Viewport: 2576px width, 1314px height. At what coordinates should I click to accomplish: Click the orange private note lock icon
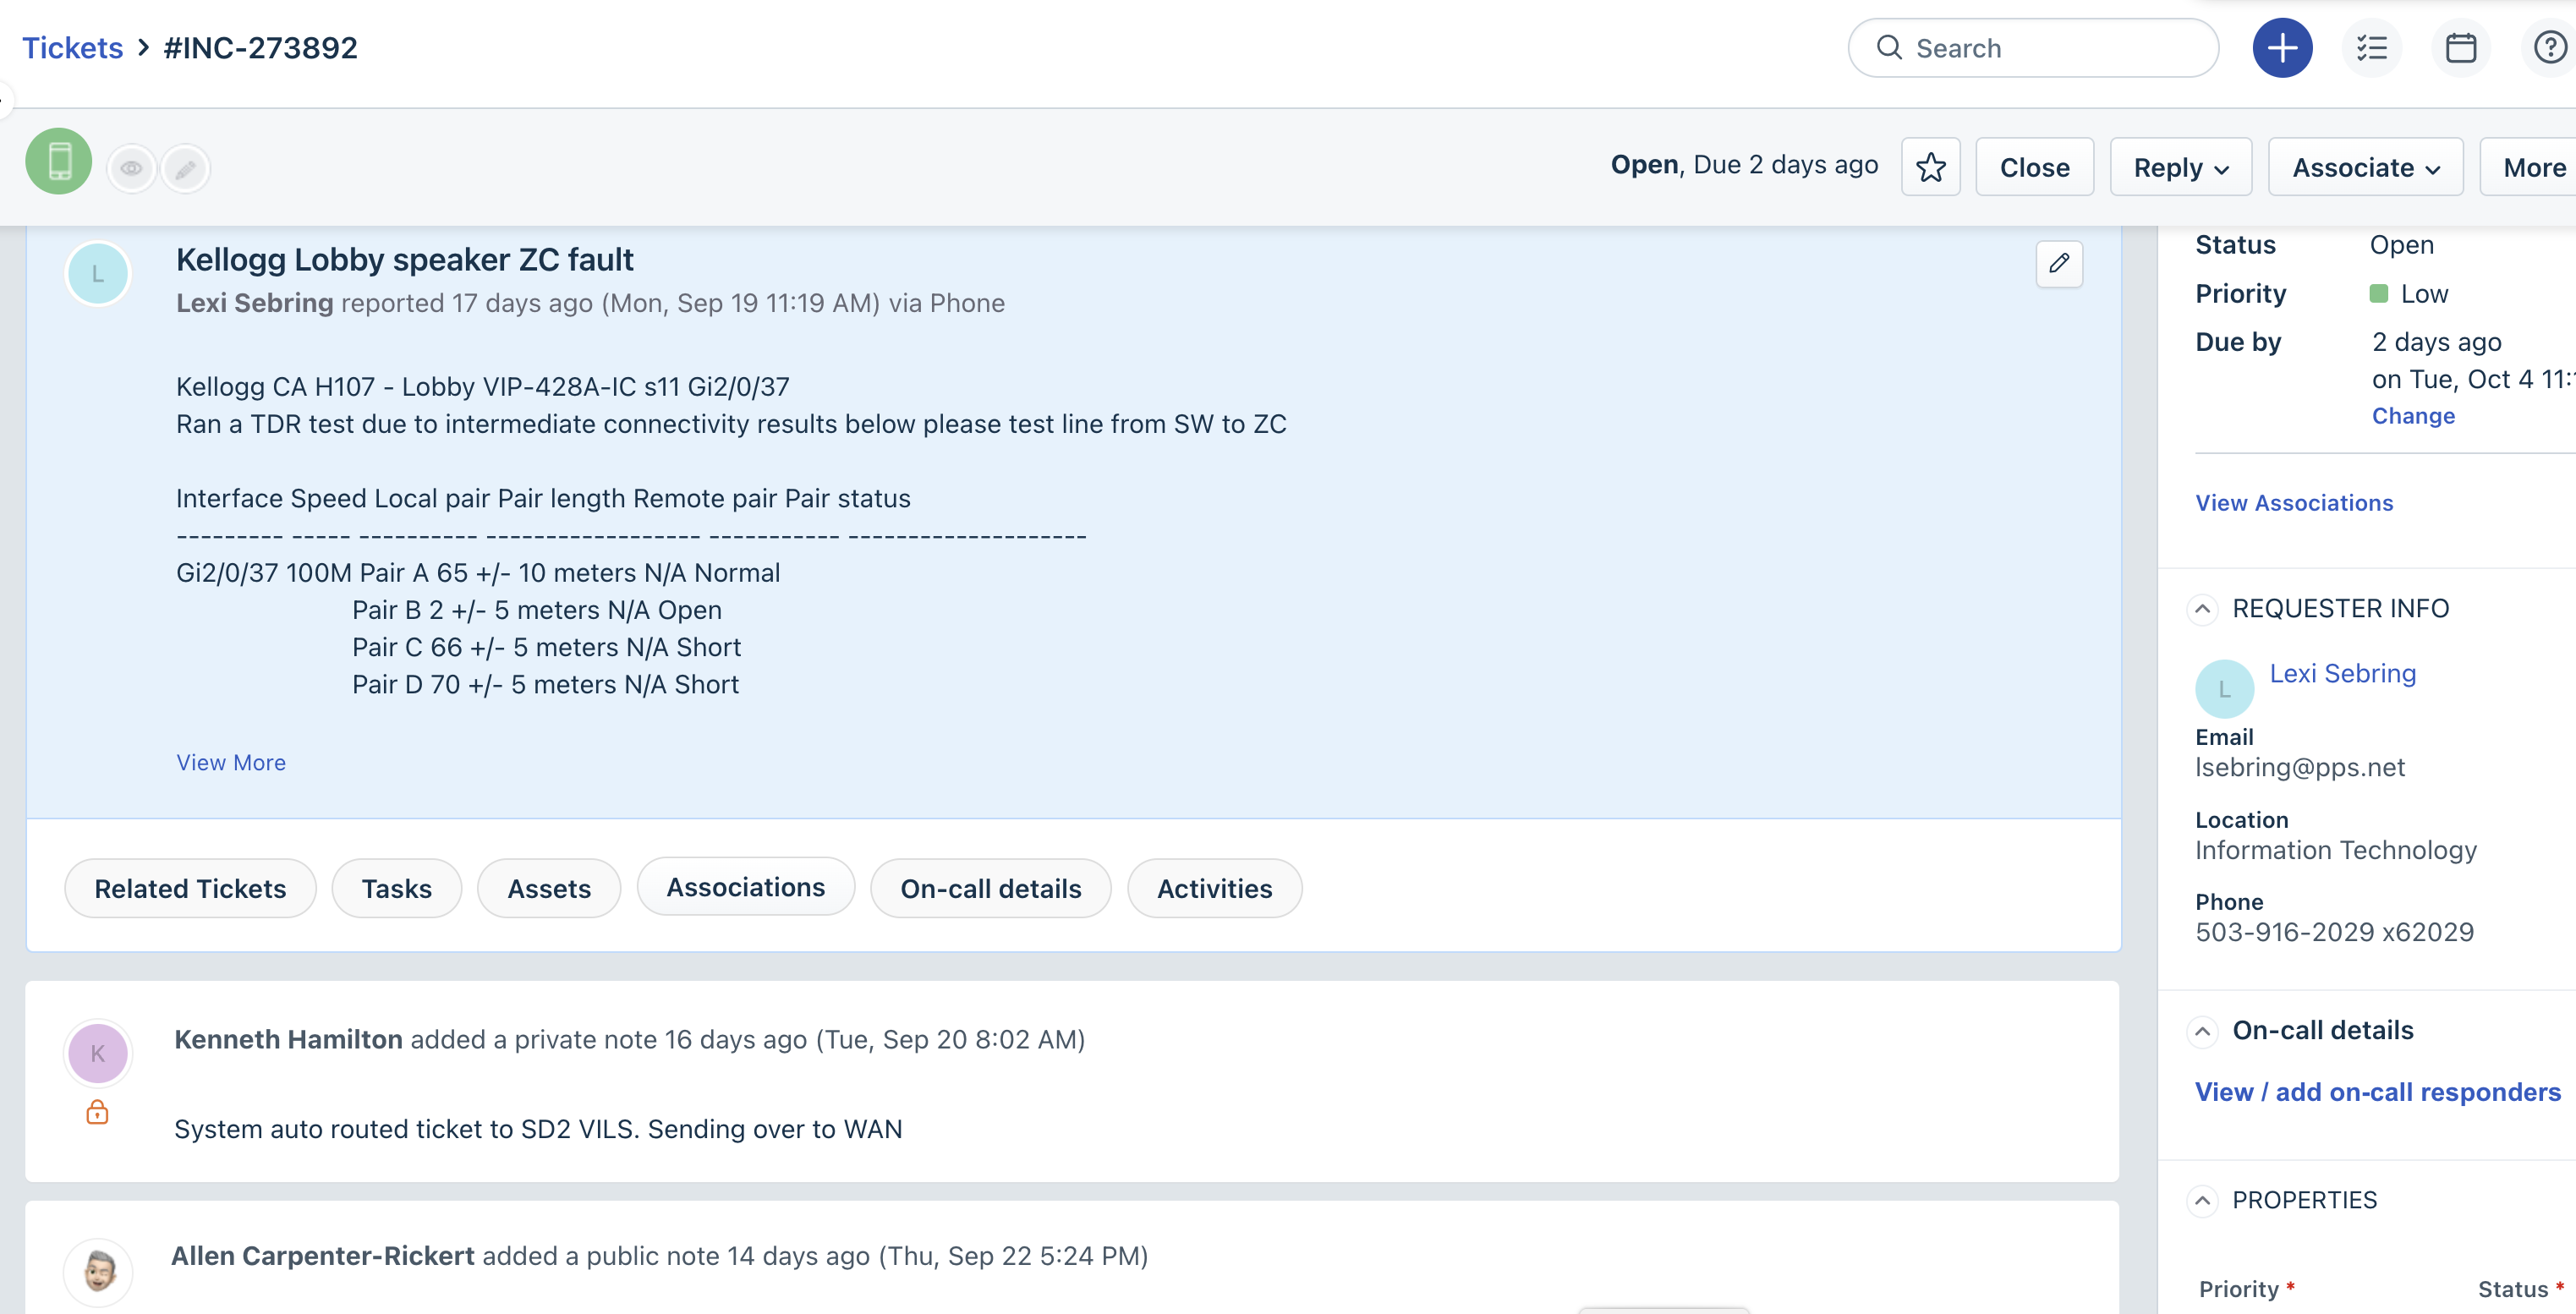pyautogui.click(x=97, y=1112)
